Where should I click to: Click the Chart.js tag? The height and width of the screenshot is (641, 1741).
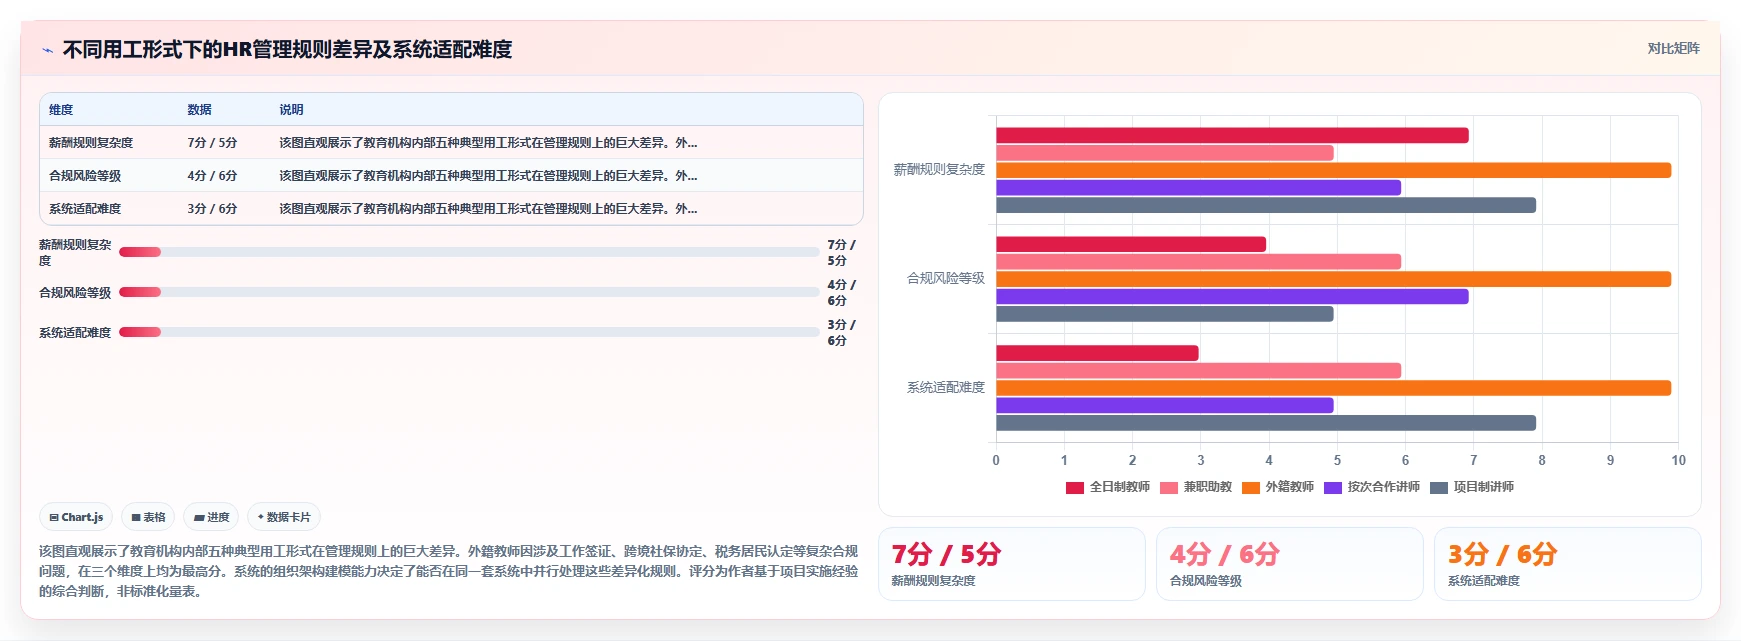(x=76, y=517)
